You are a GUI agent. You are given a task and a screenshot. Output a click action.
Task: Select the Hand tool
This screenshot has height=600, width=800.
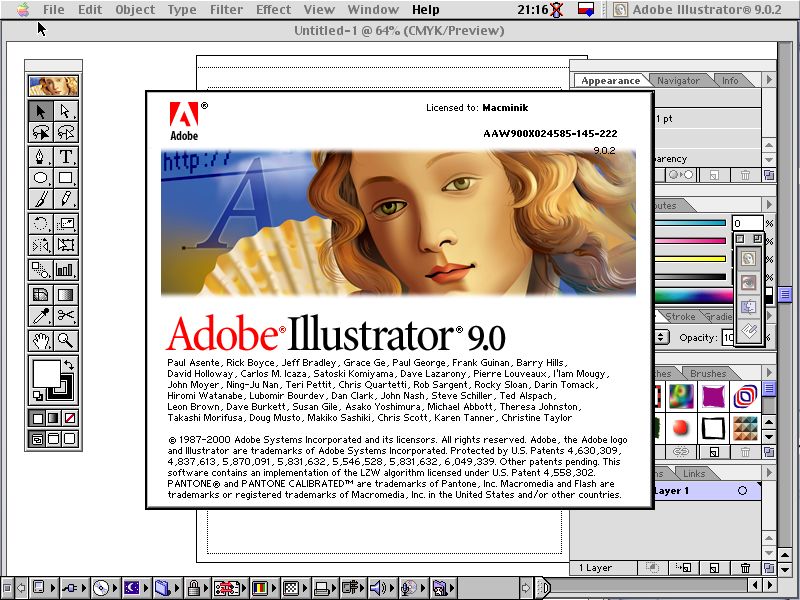tap(41, 340)
